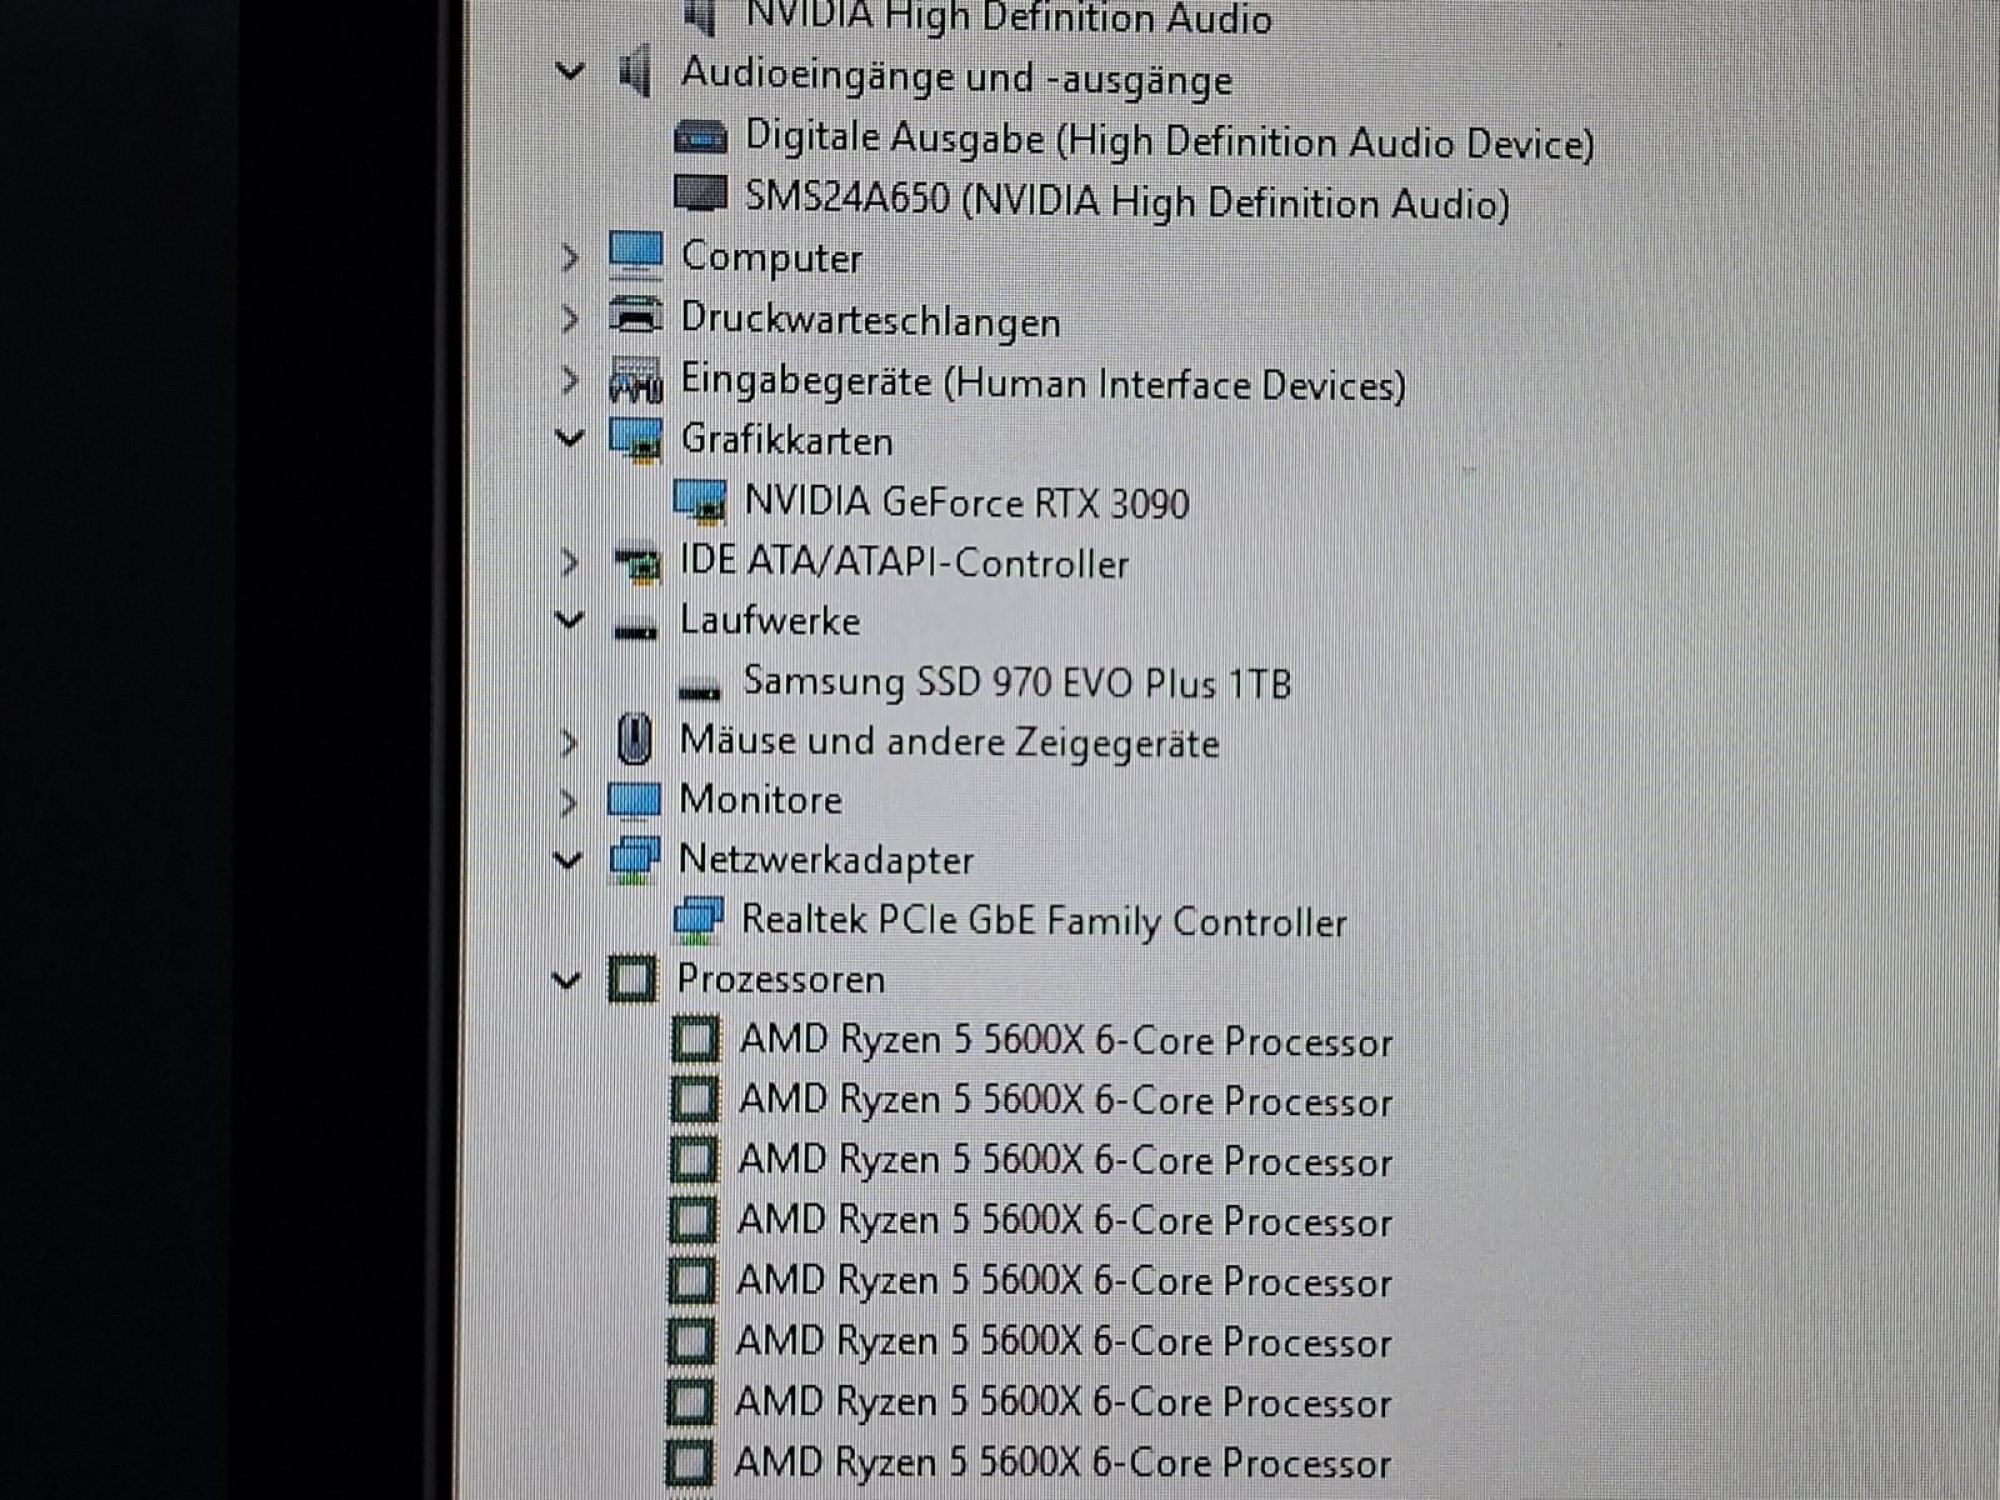Select Realtek PCIe GbE Family Controller
Viewport: 2000px width, 1500px height.
pos(1043,921)
